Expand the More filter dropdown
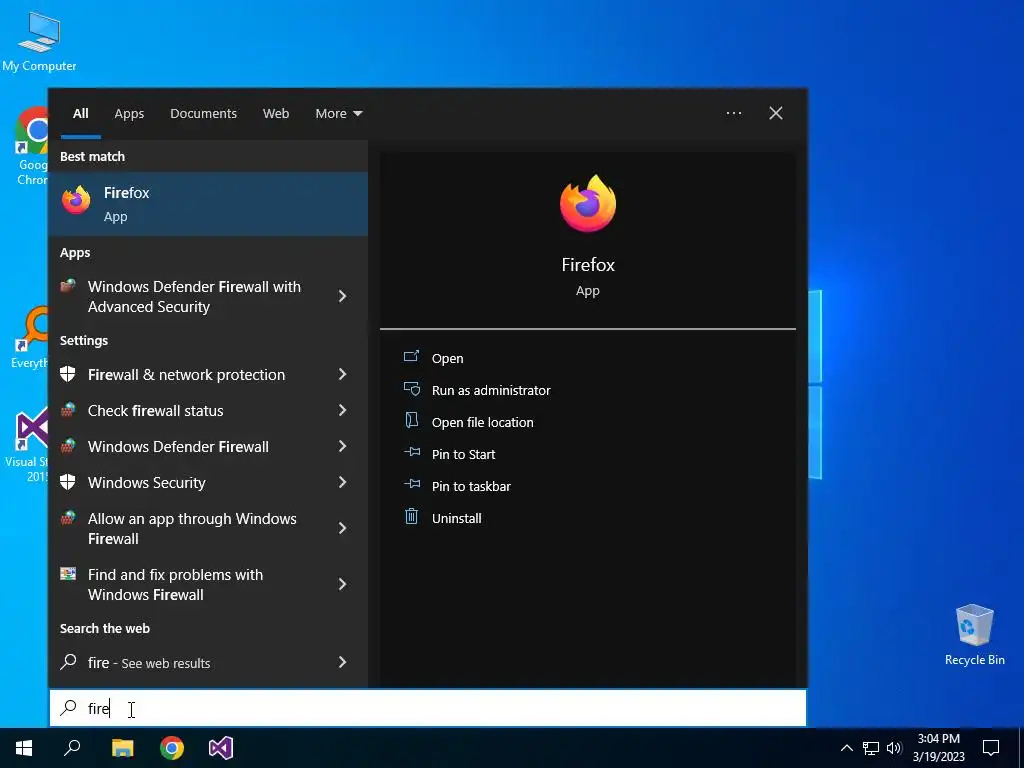 tap(338, 113)
